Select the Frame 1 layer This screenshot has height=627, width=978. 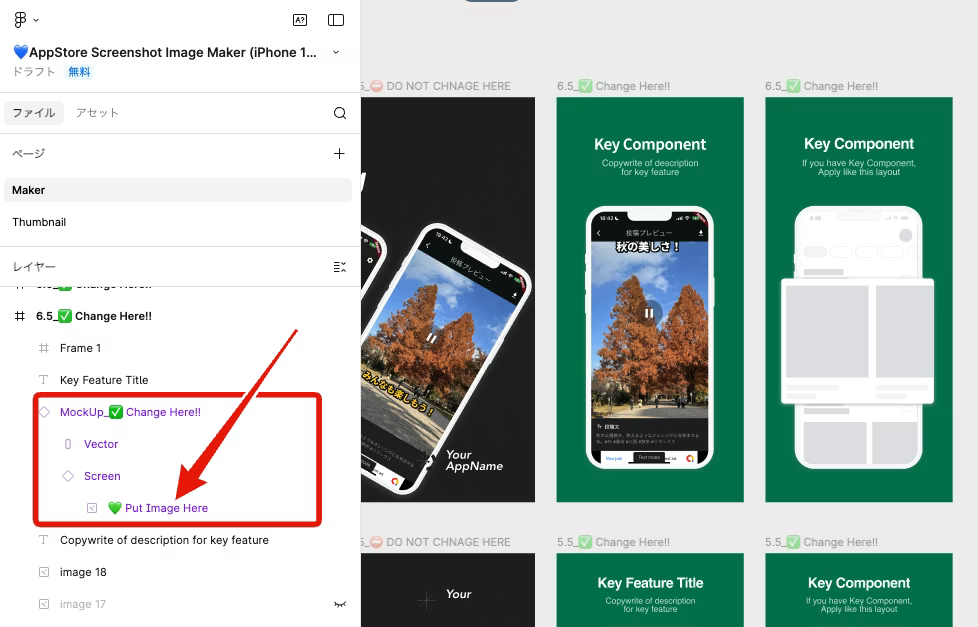[x=81, y=348]
